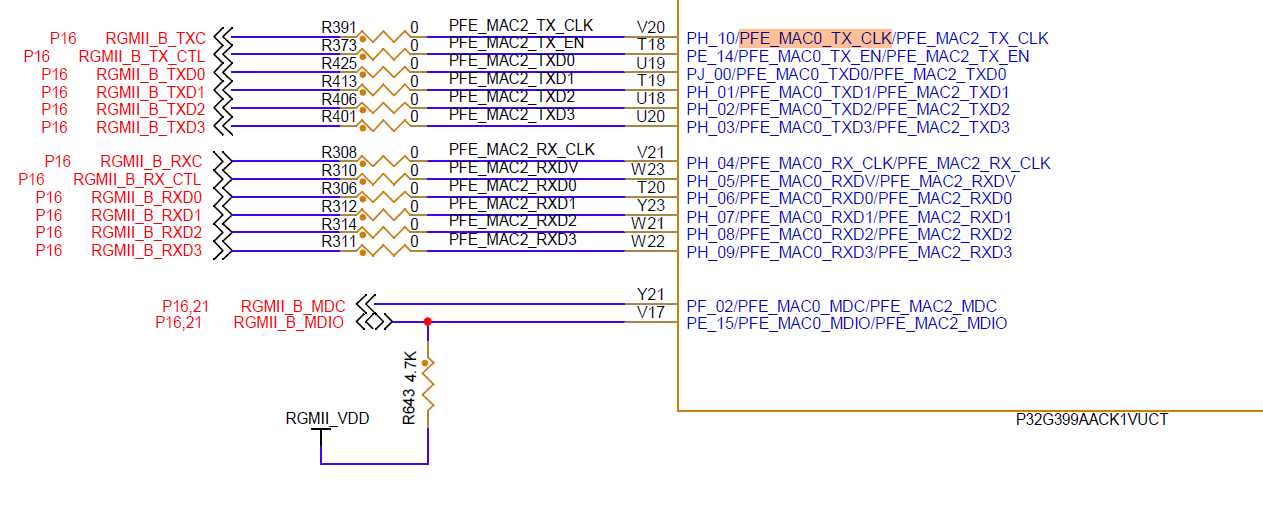
Task: Click the P32G399AACK1VUCT part number
Action: tap(1091, 419)
